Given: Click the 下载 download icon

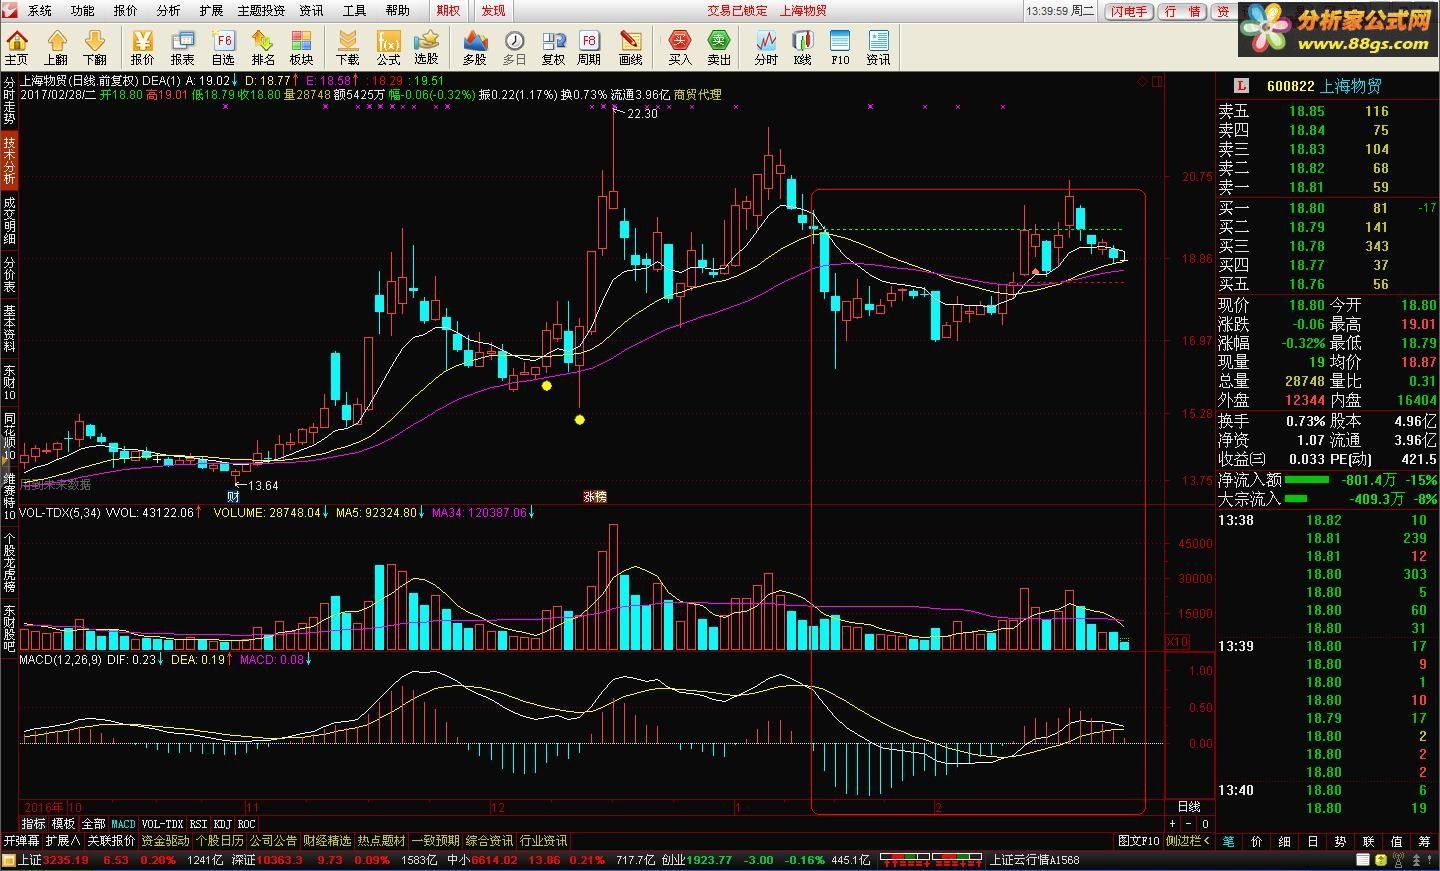Looking at the screenshot, I should [347, 47].
